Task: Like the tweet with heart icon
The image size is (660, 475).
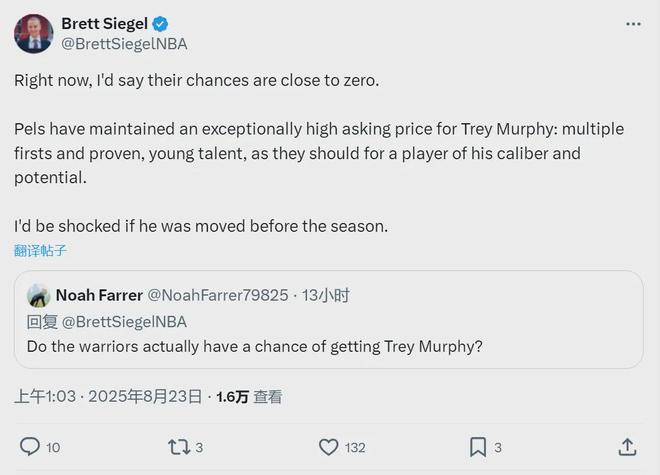Action: [x=329, y=447]
